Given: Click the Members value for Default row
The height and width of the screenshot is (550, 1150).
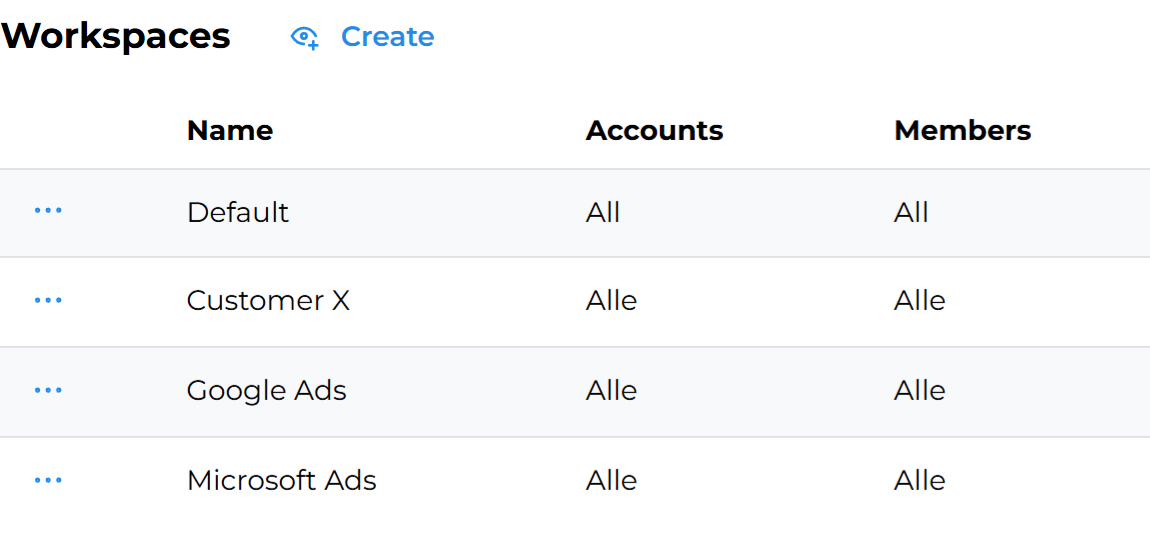Looking at the screenshot, I should tap(911, 212).
